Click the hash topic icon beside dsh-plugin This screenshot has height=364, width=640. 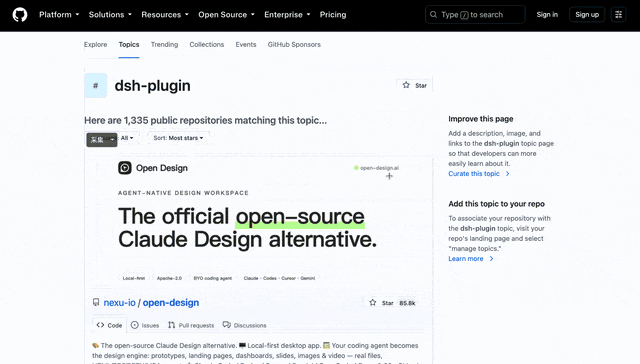(96, 85)
